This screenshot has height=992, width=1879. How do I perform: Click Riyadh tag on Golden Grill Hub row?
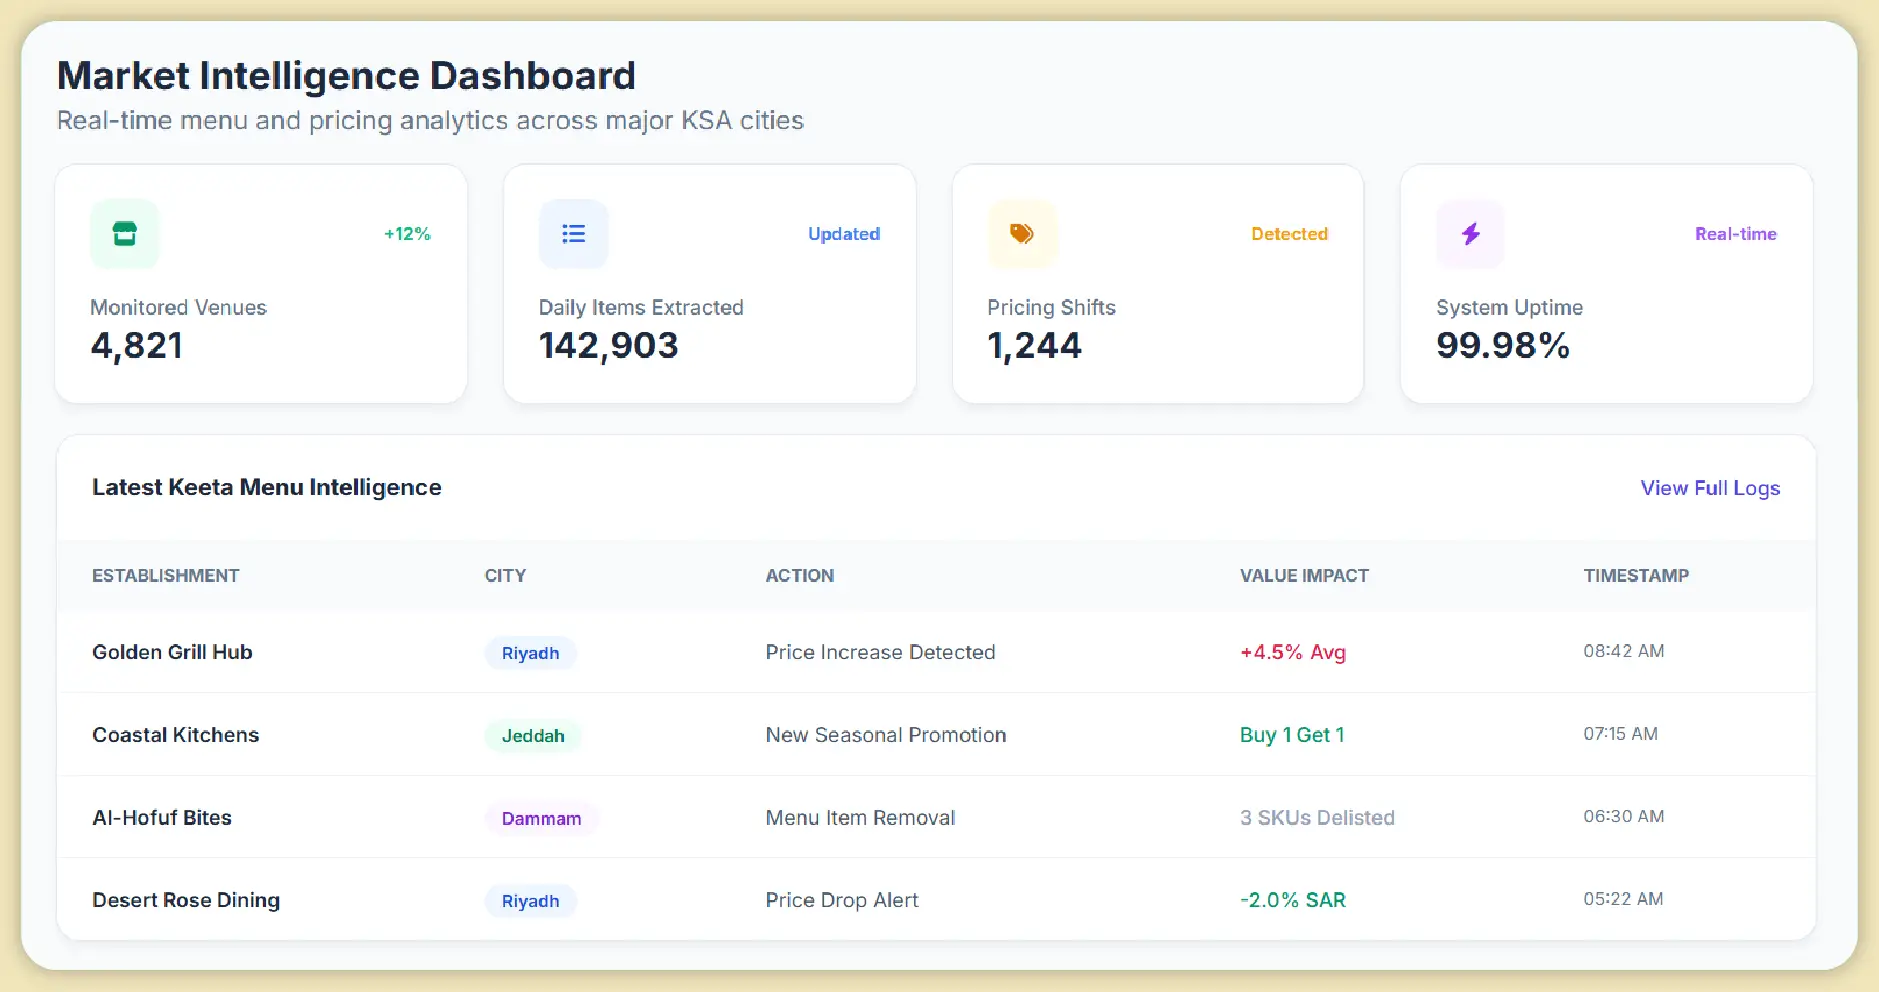(530, 653)
